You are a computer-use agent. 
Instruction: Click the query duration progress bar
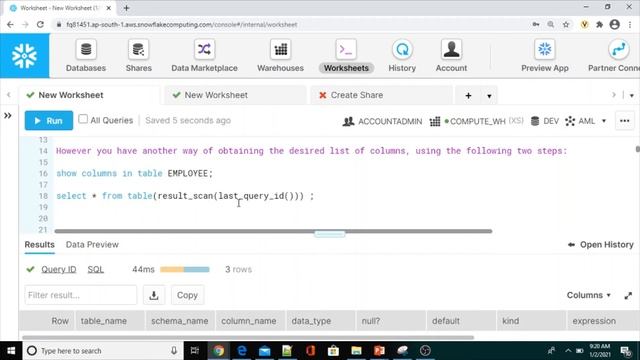[x=184, y=269]
